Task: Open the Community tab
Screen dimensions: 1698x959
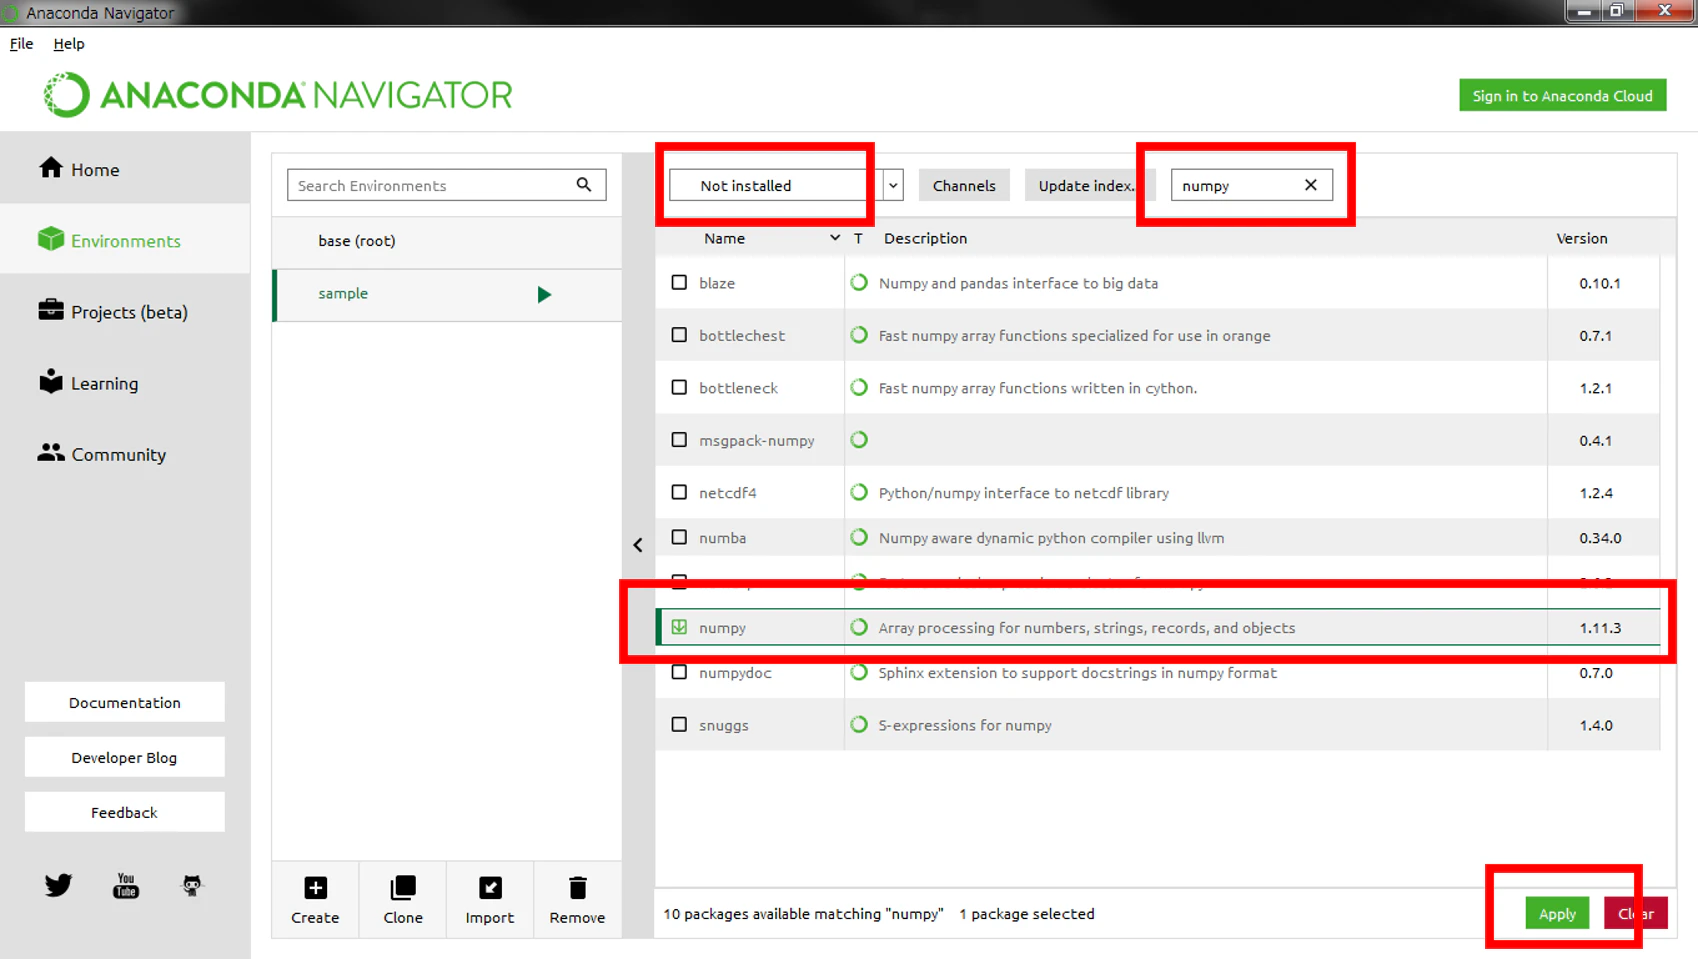Action: [x=125, y=454]
